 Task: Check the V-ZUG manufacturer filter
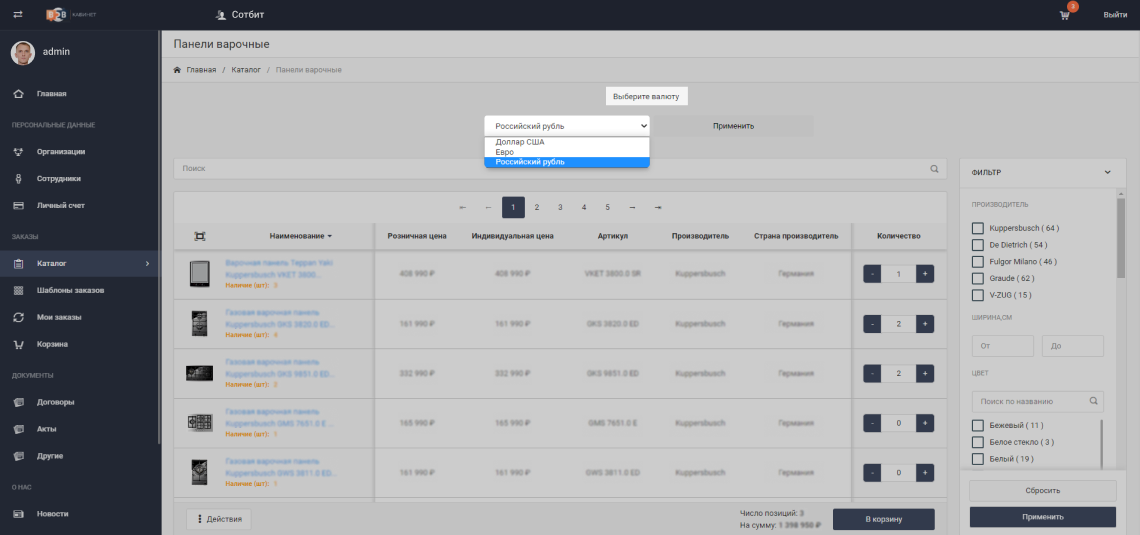[x=978, y=295]
